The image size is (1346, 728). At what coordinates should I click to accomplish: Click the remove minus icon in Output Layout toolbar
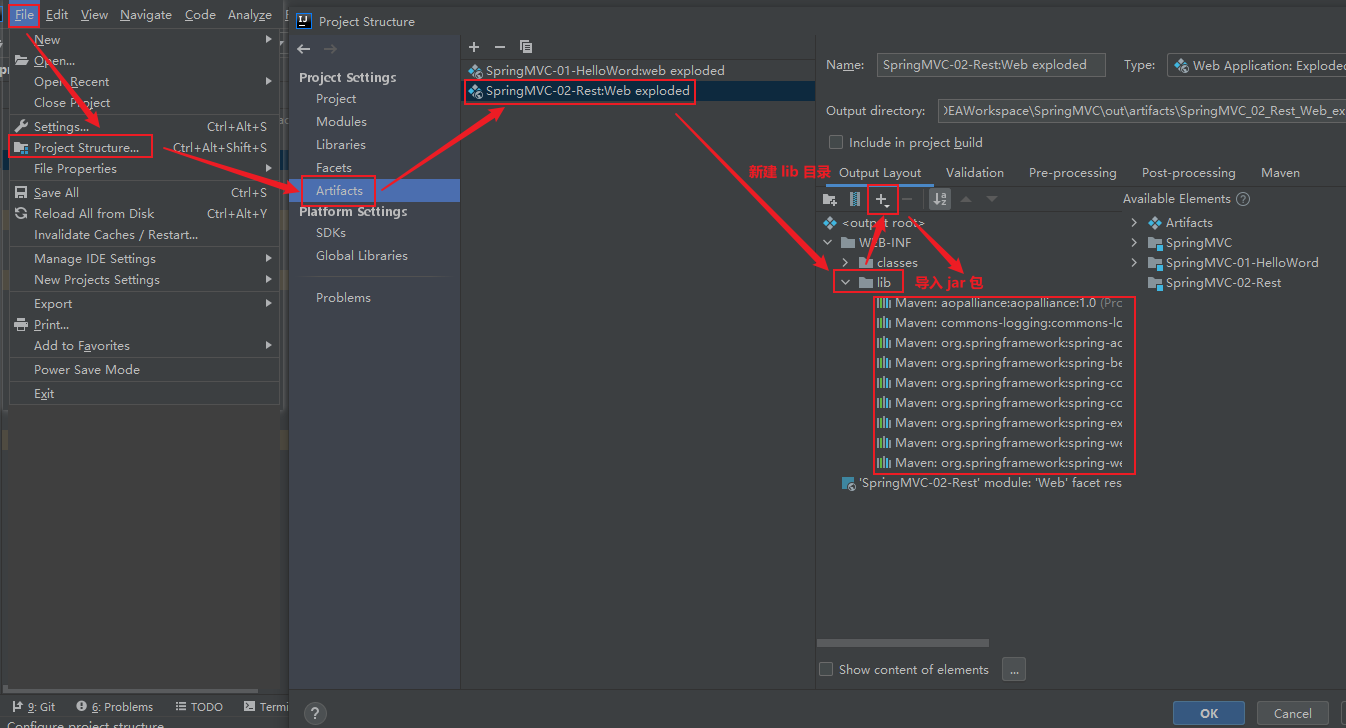pos(907,199)
